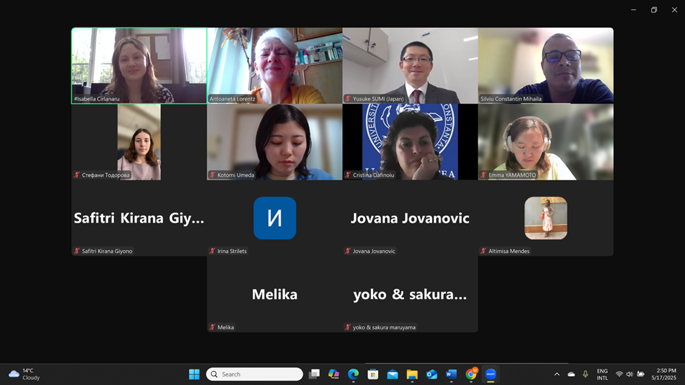The width and height of the screenshot is (685, 385).
Task: Switch to Microsoft Word taskbar icon
Action: [x=451, y=374]
